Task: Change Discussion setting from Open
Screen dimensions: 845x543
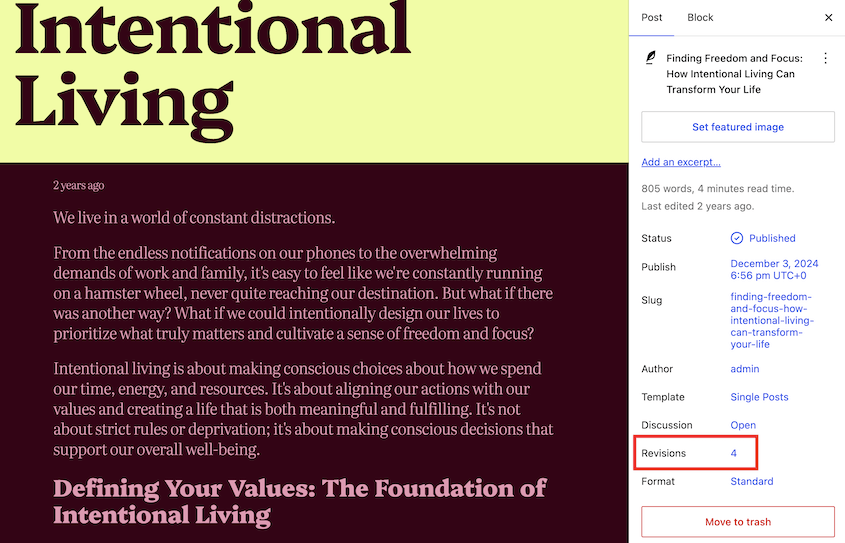Action: [743, 425]
